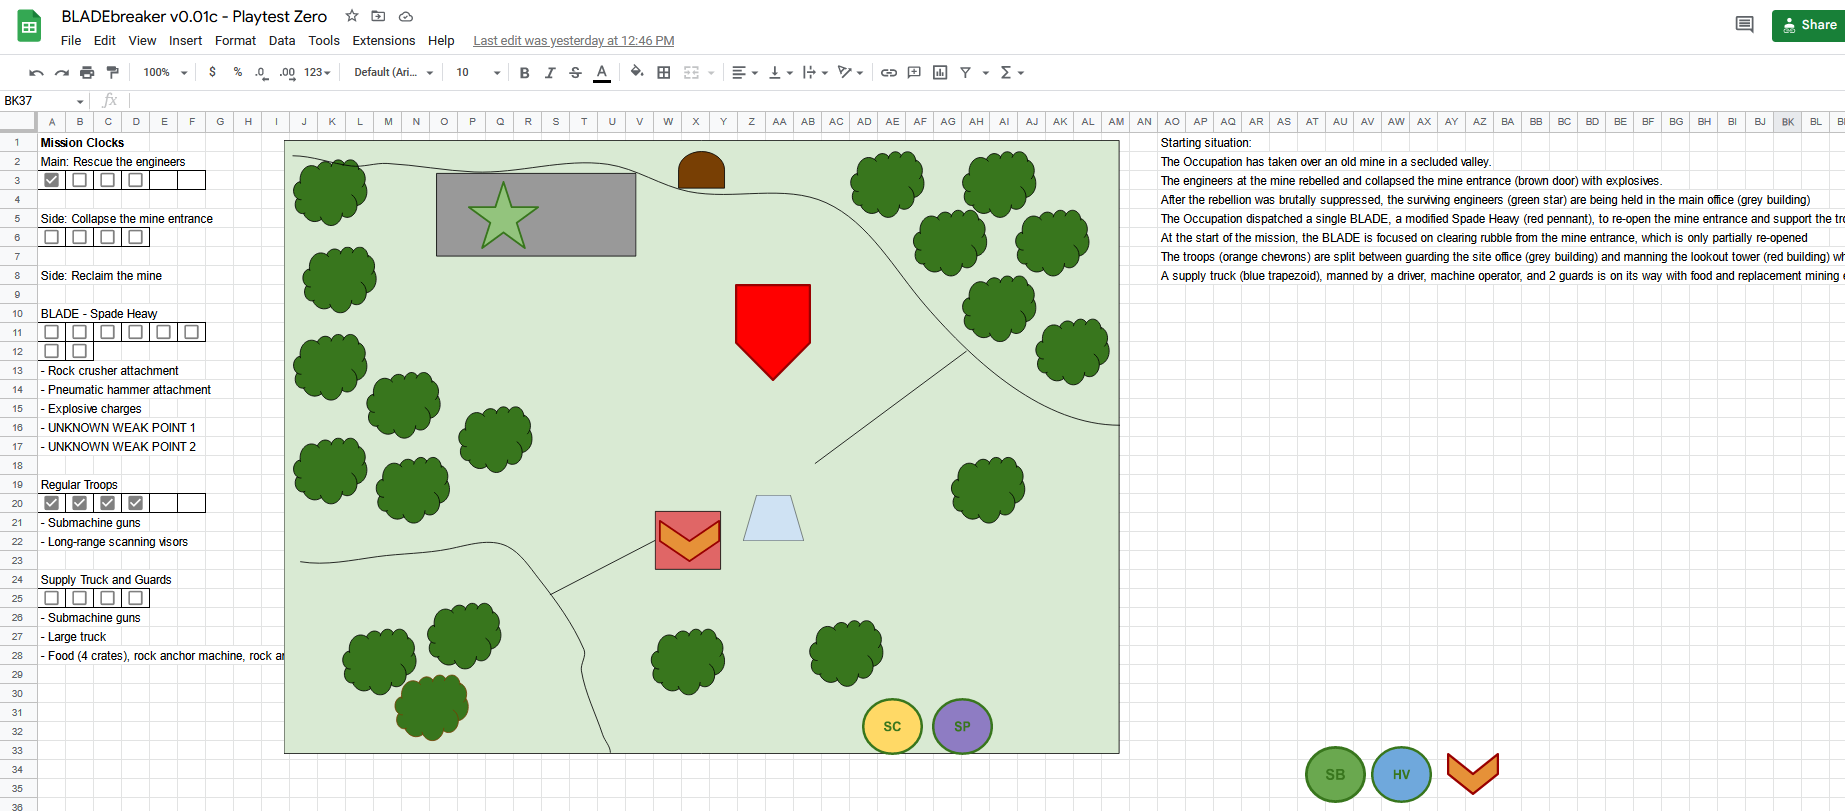Viewport: 1845px width, 811px height.
Task: Open the text rotation dropdown
Action: coord(850,72)
